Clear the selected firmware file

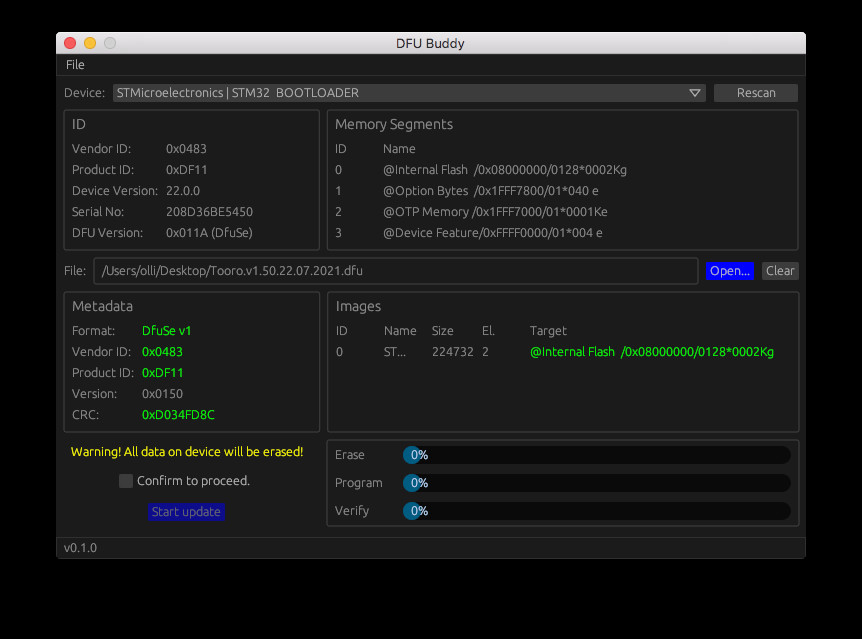[780, 271]
